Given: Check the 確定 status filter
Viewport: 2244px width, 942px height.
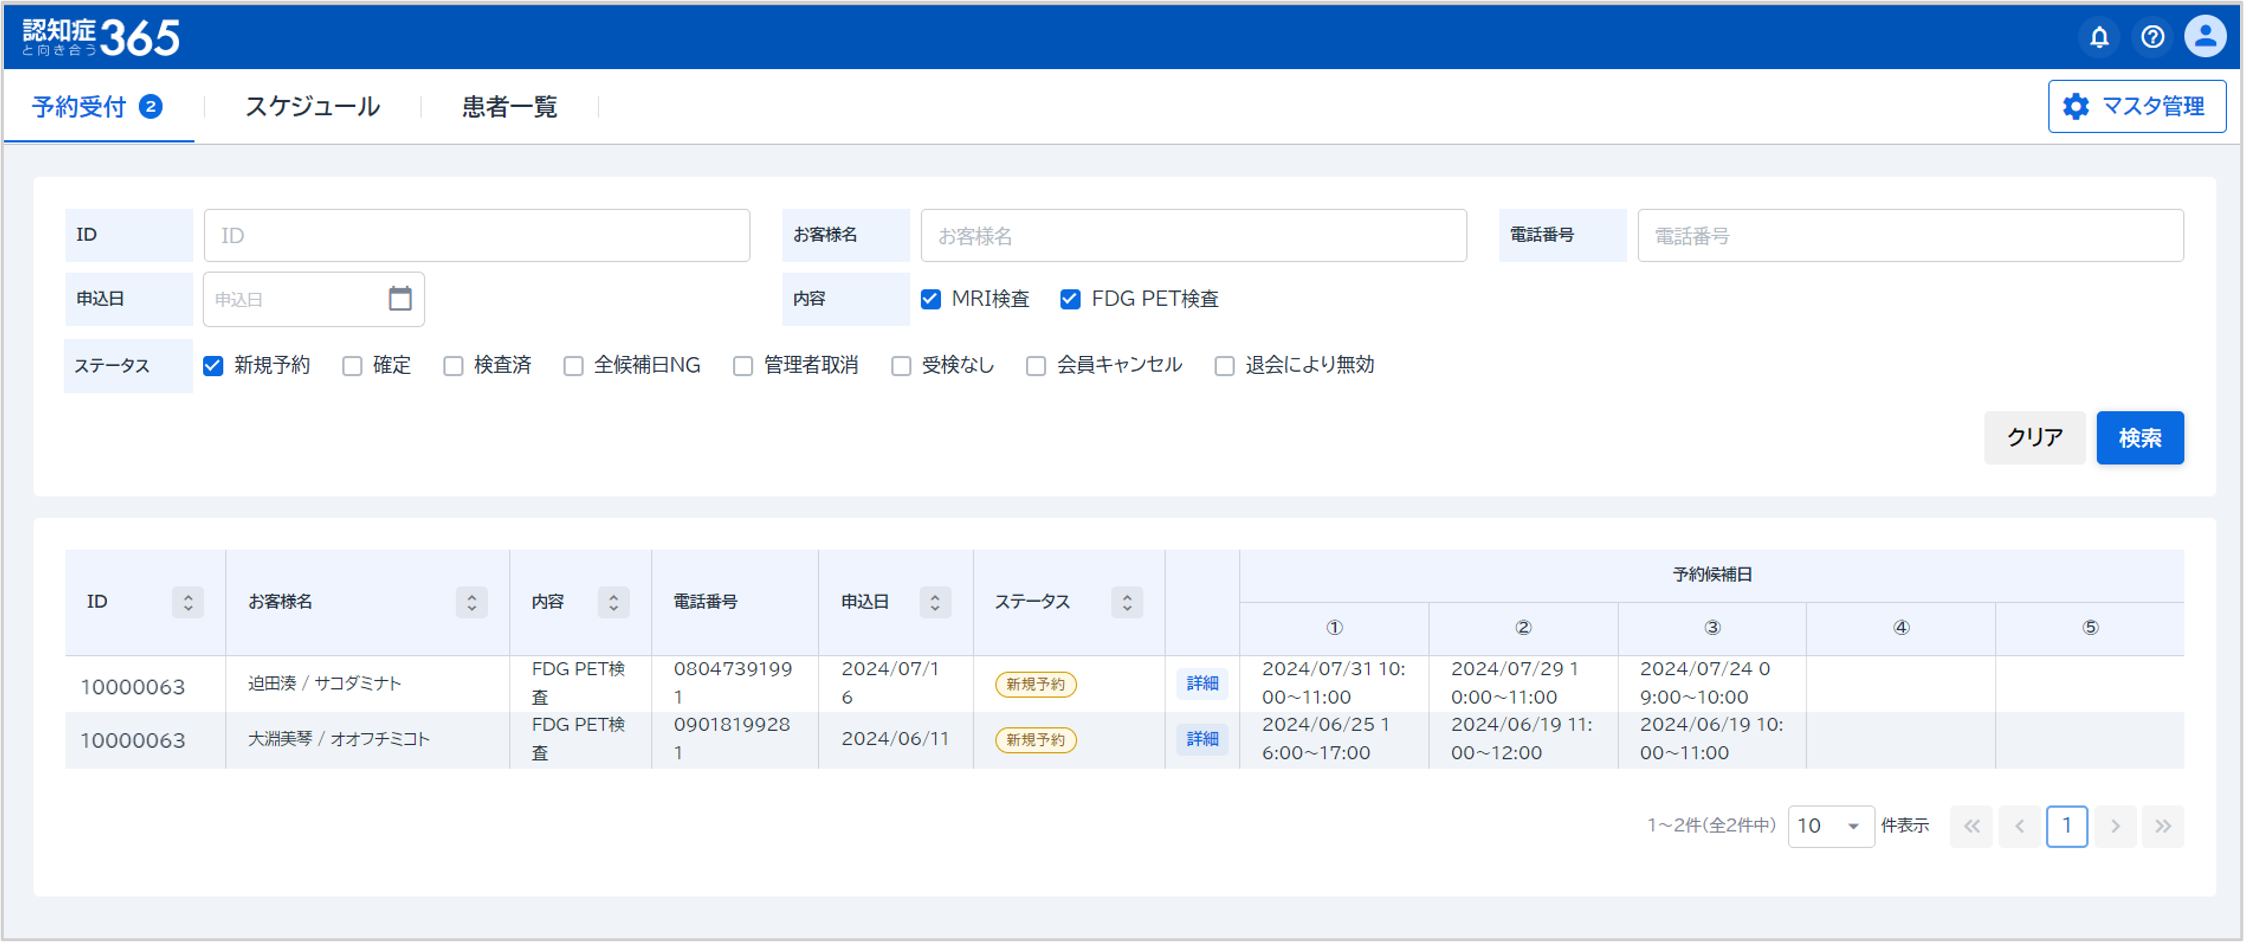Looking at the screenshot, I should tap(352, 366).
